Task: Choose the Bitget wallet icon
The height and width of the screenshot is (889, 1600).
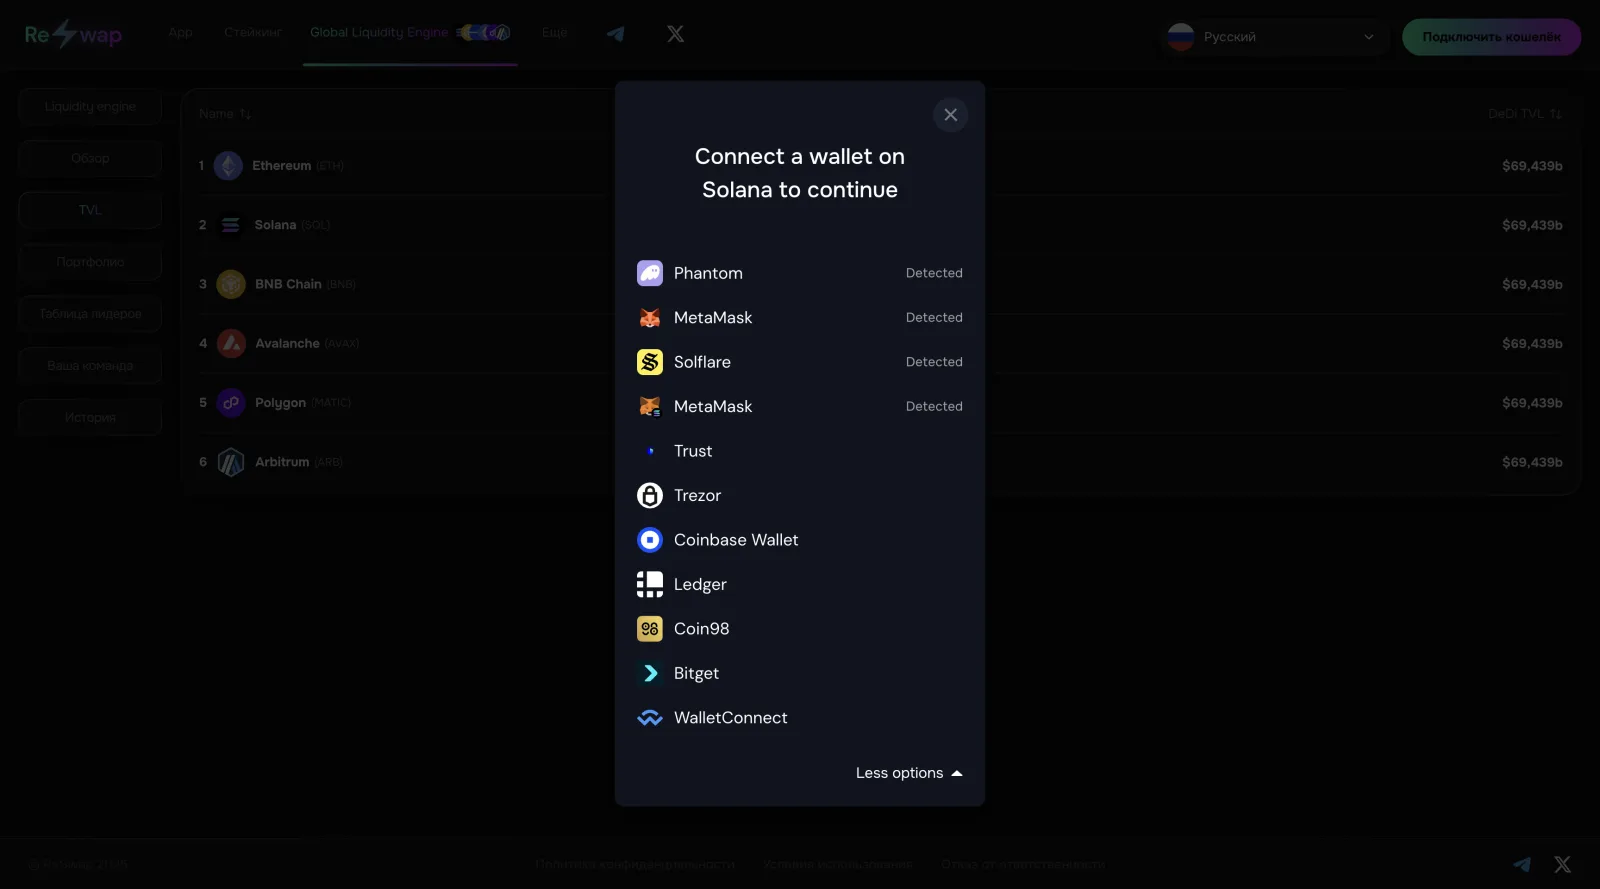Action: click(x=650, y=673)
